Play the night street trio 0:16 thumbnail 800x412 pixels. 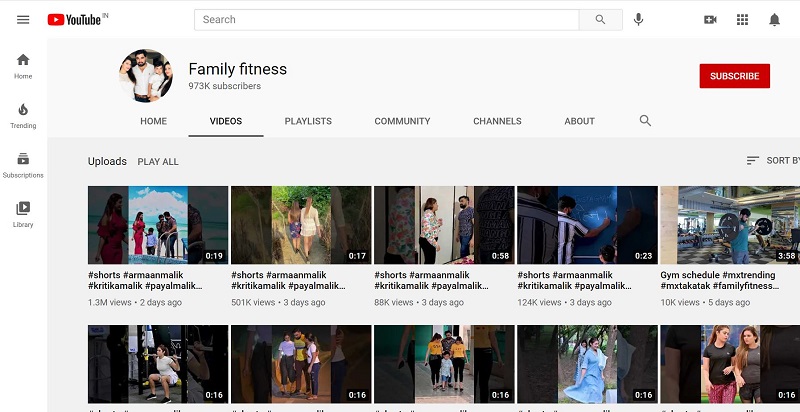point(301,364)
